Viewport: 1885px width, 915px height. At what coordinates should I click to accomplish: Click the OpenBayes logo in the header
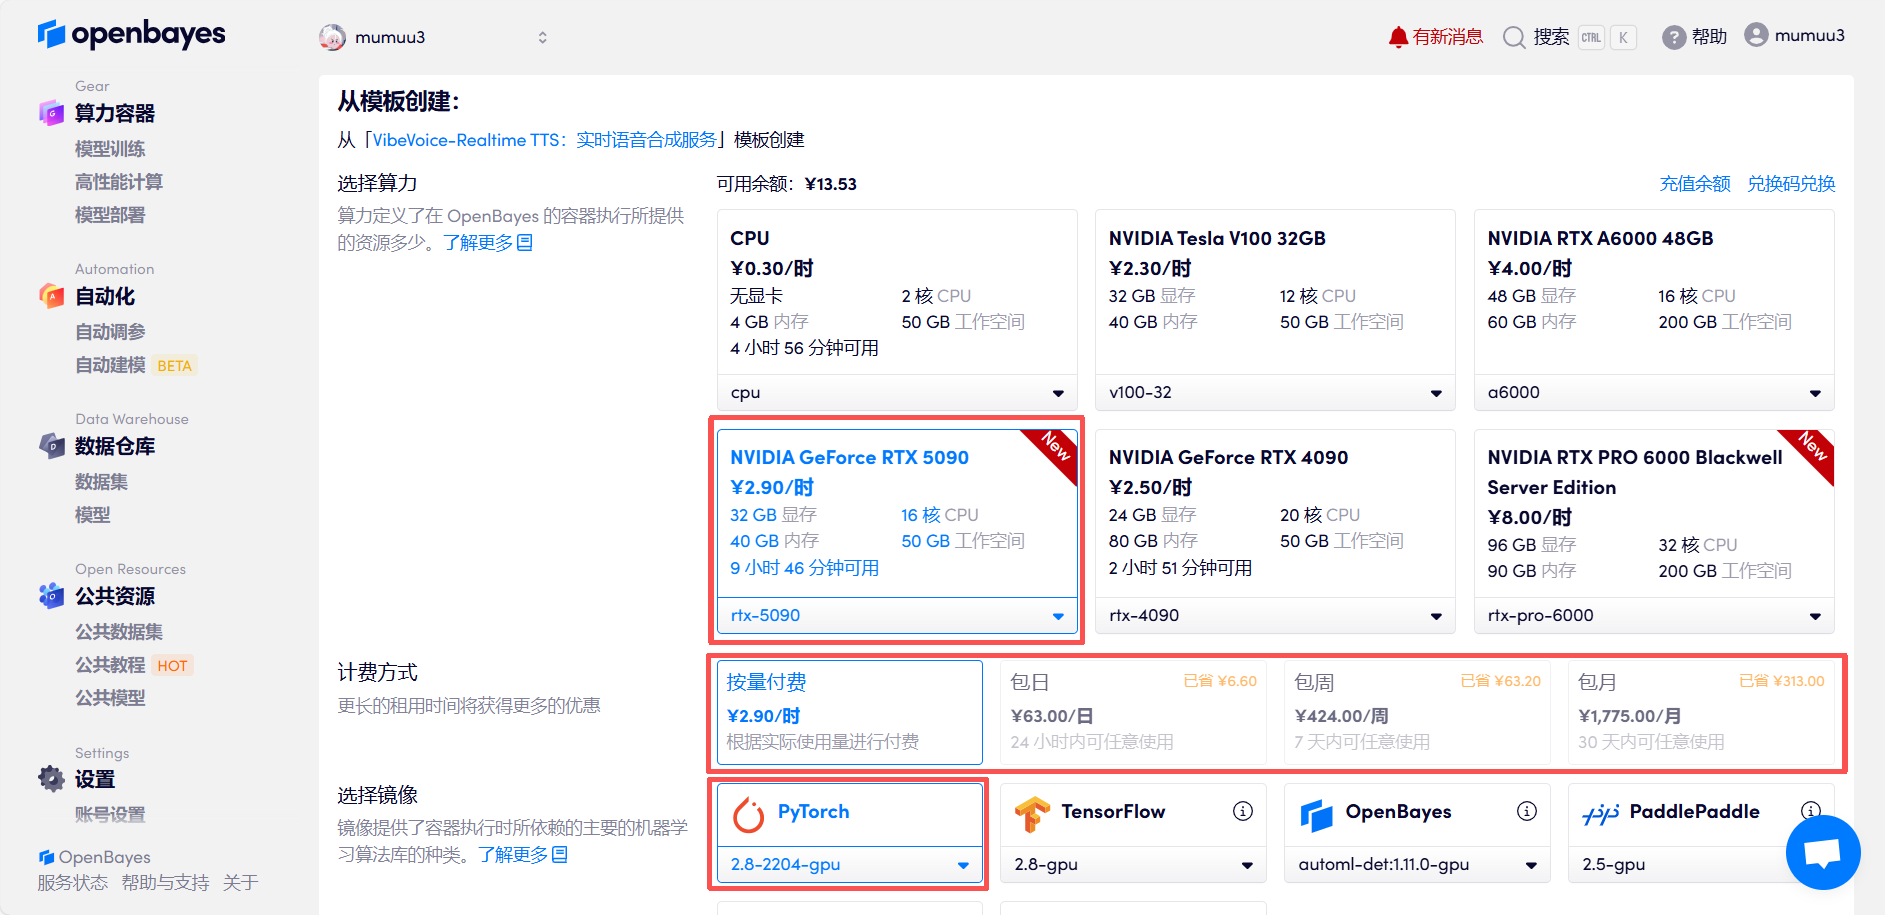point(131,34)
